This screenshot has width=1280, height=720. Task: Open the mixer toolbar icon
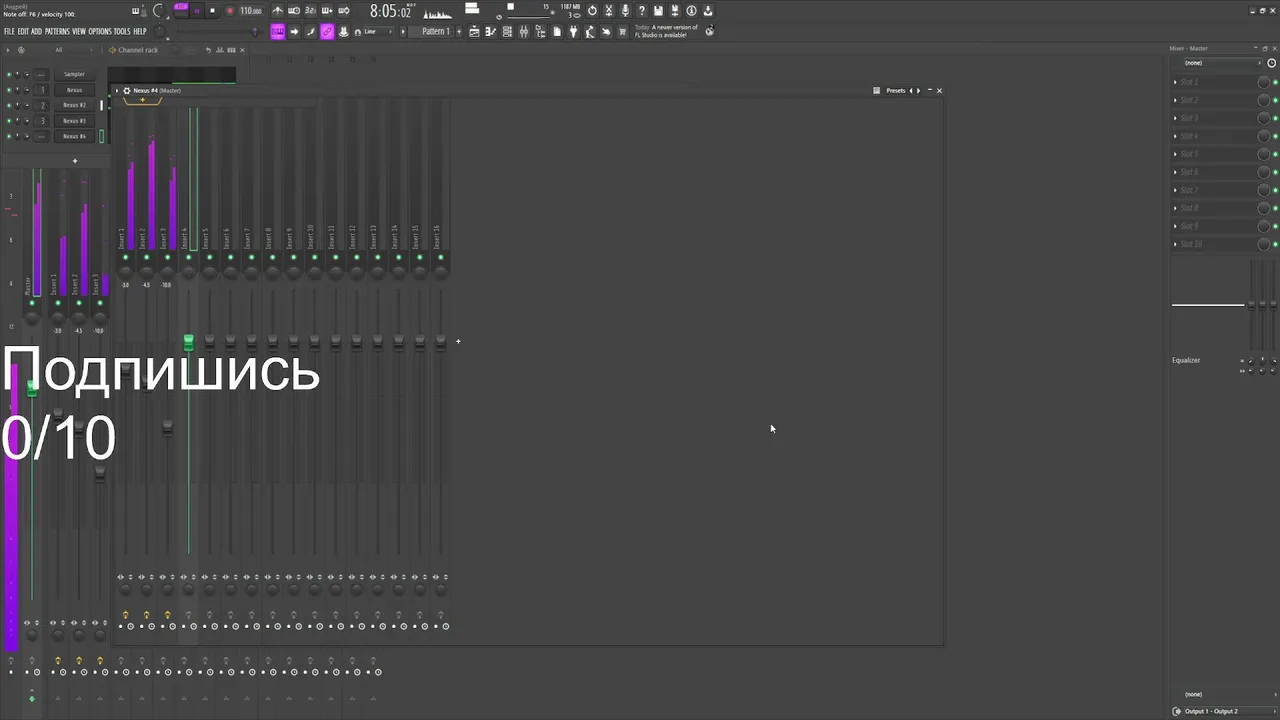click(524, 31)
